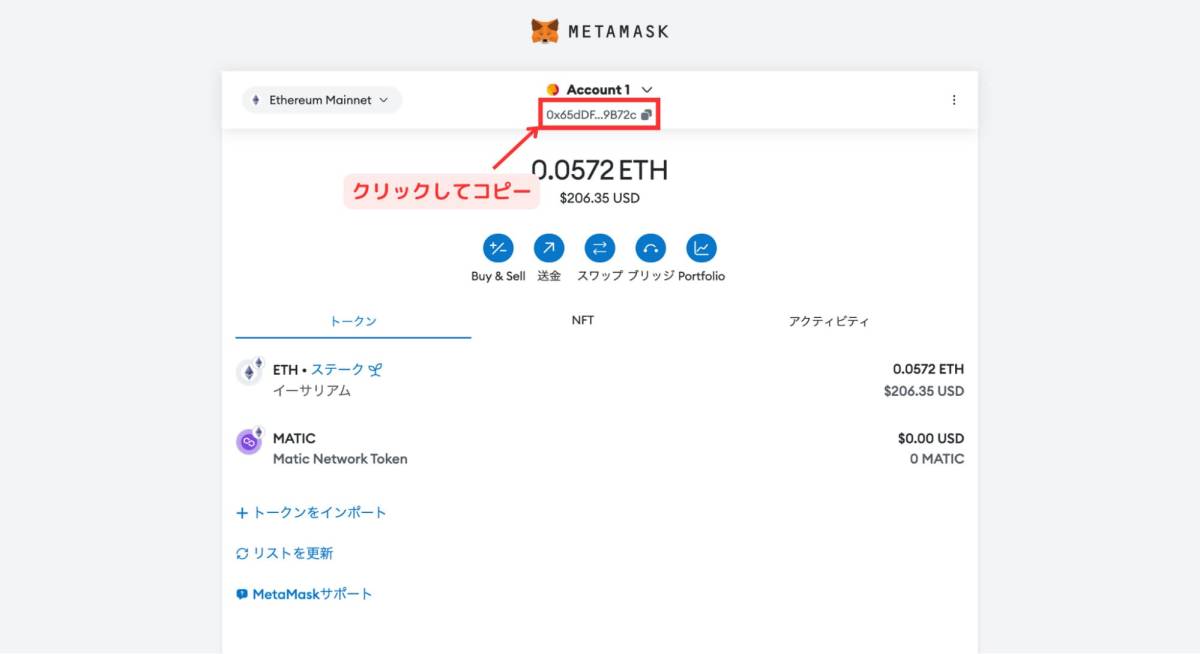This screenshot has width=1200, height=654.
Task: Open MetaMaskサポート support page
Action: (x=305, y=593)
